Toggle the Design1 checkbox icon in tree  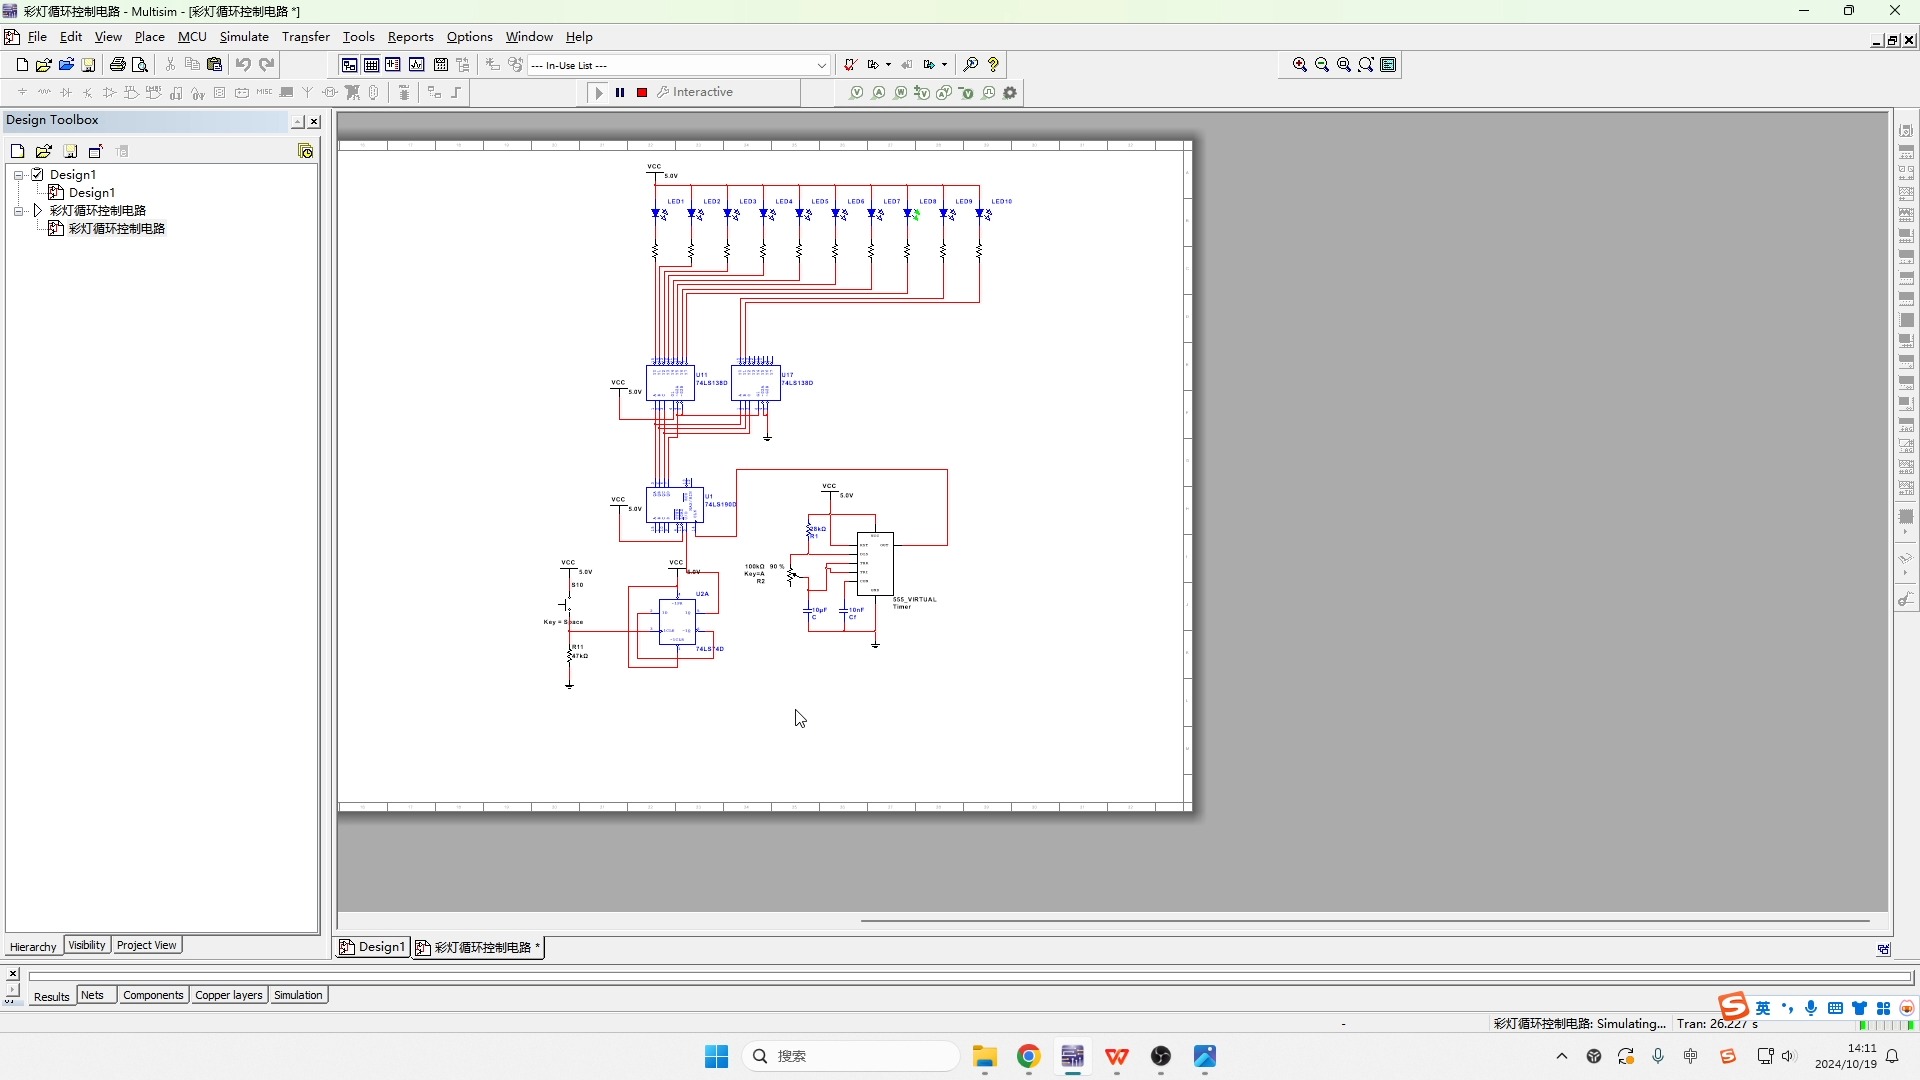click(x=38, y=175)
